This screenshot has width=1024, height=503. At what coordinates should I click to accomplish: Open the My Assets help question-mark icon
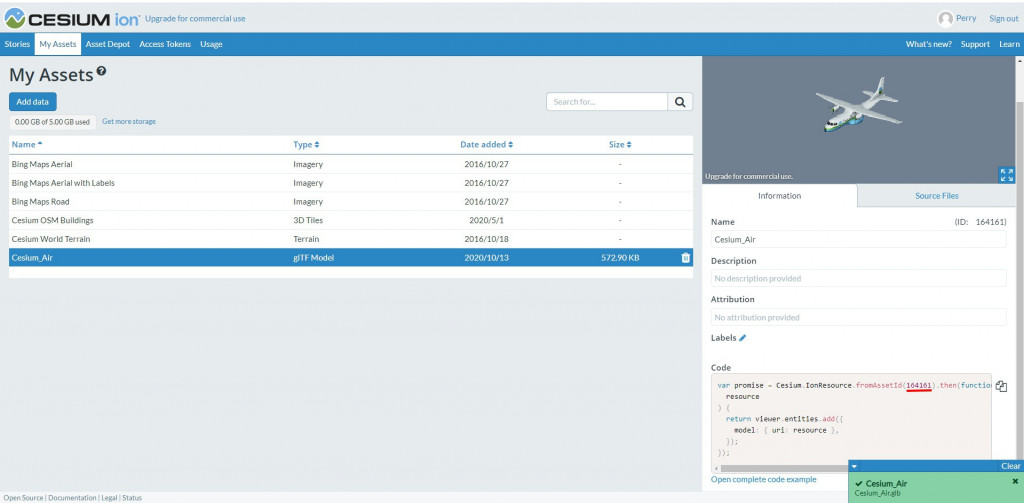tap(101, 71)
